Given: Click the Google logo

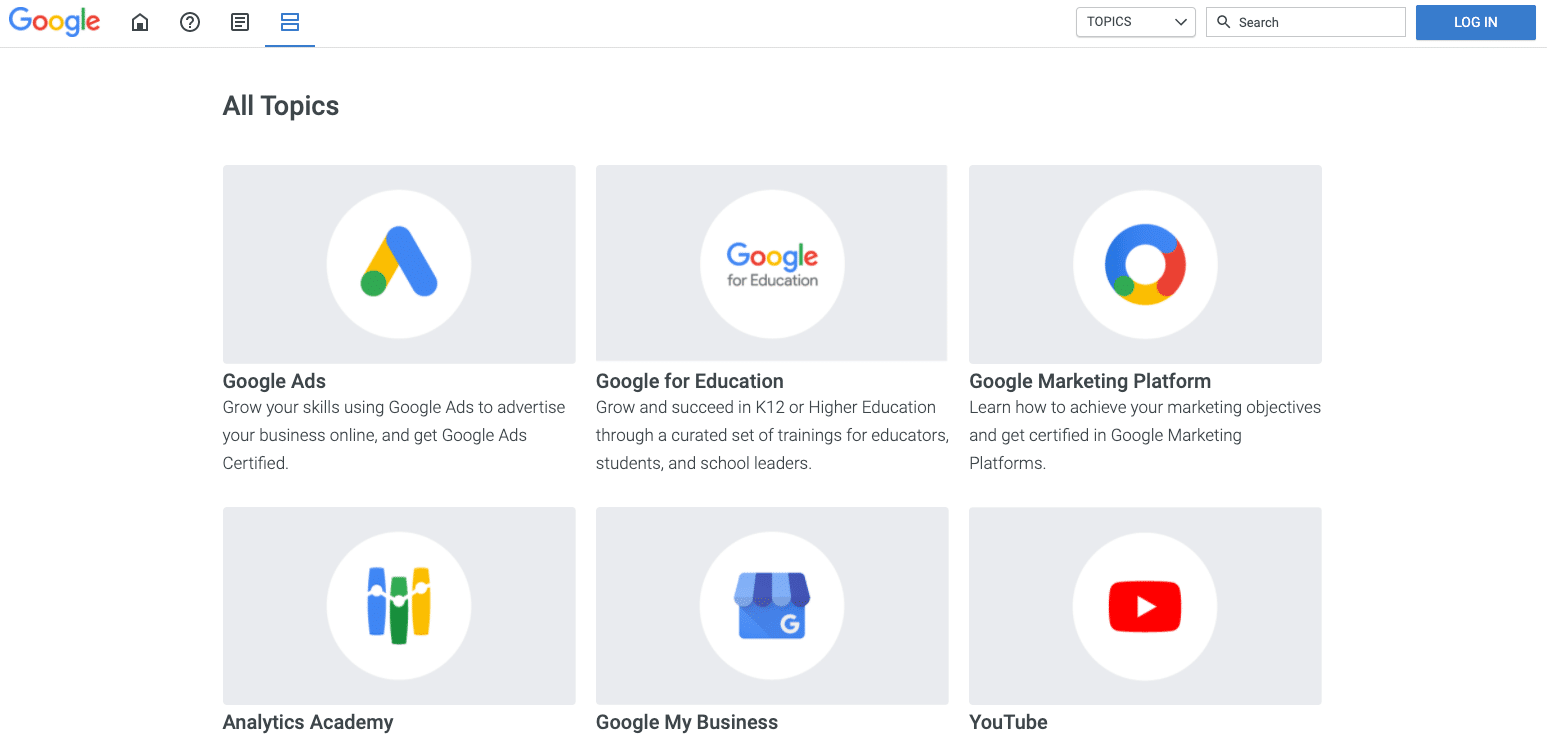Looking at the screenshot, I should point(55,22).
